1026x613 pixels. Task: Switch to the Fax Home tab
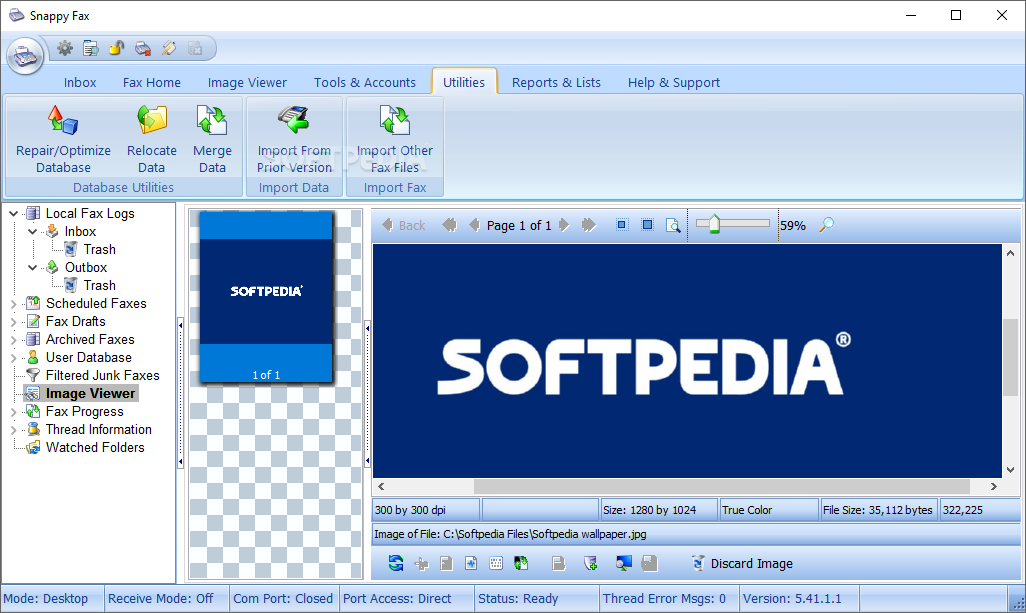(152, 82)
